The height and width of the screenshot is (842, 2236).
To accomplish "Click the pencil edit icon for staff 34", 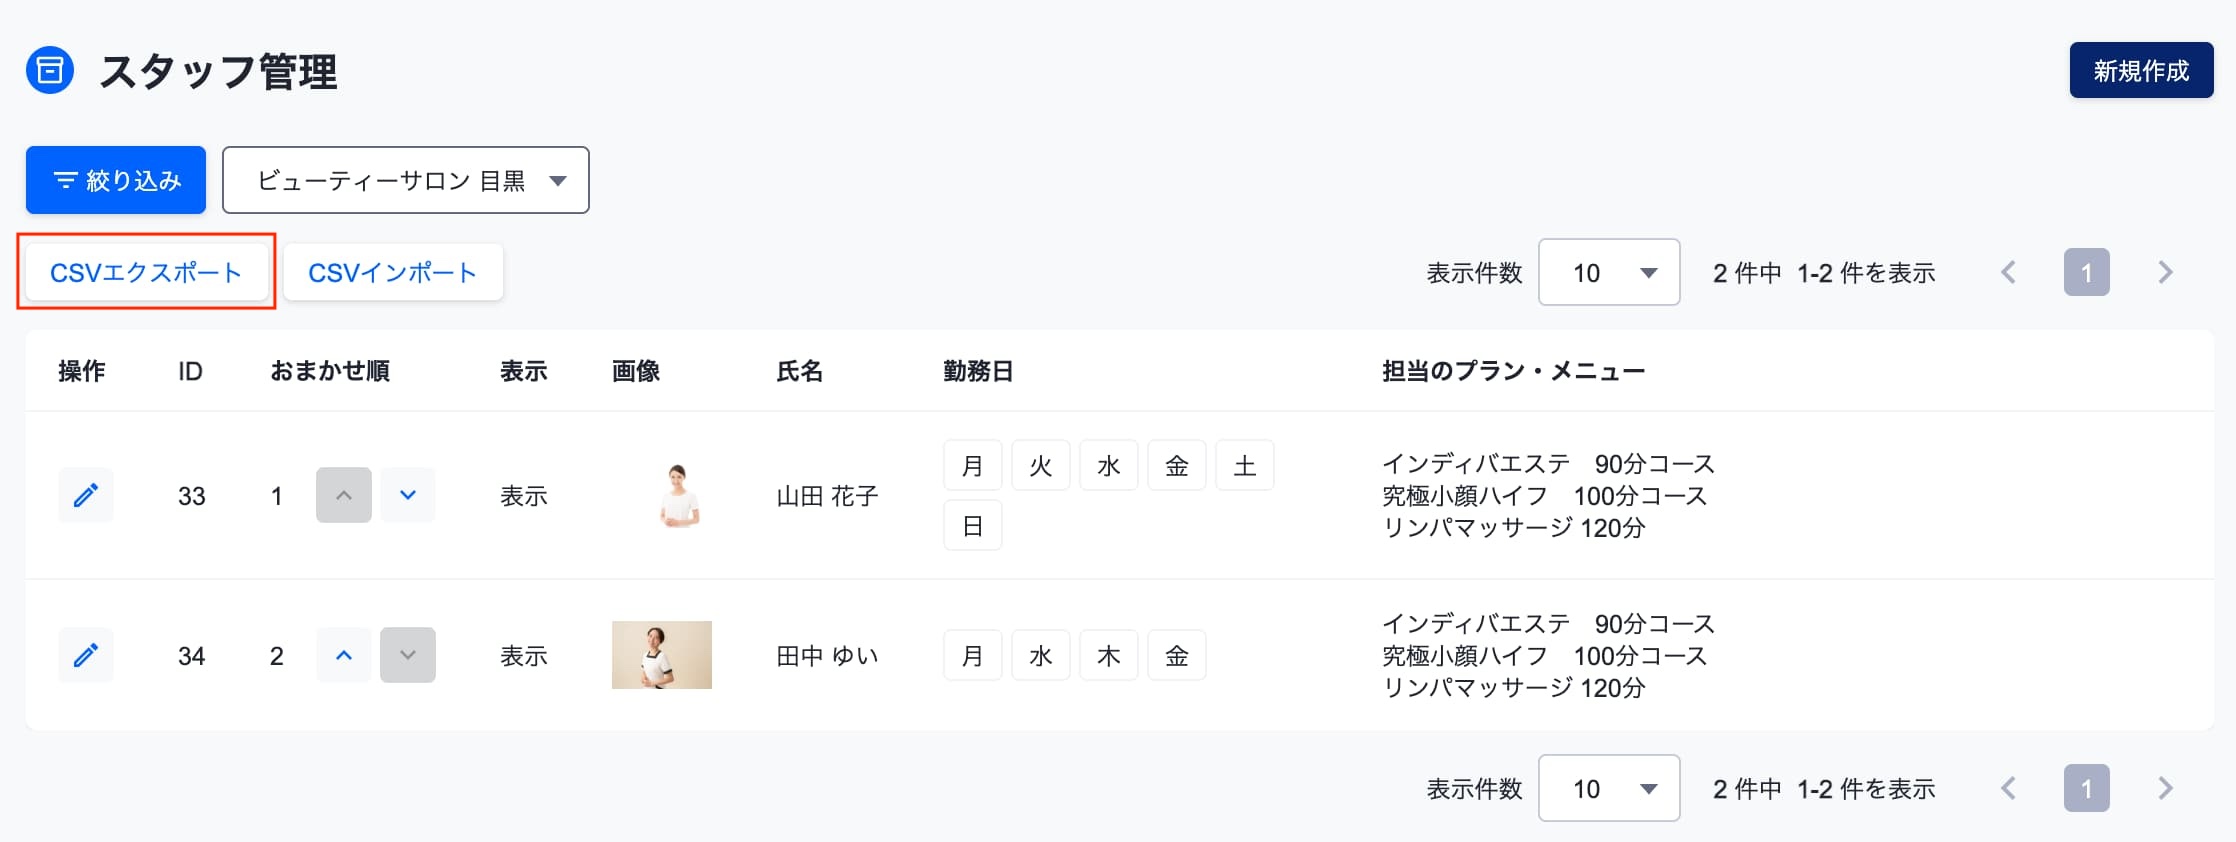I will pyautogui.click(x=86, y=655).
